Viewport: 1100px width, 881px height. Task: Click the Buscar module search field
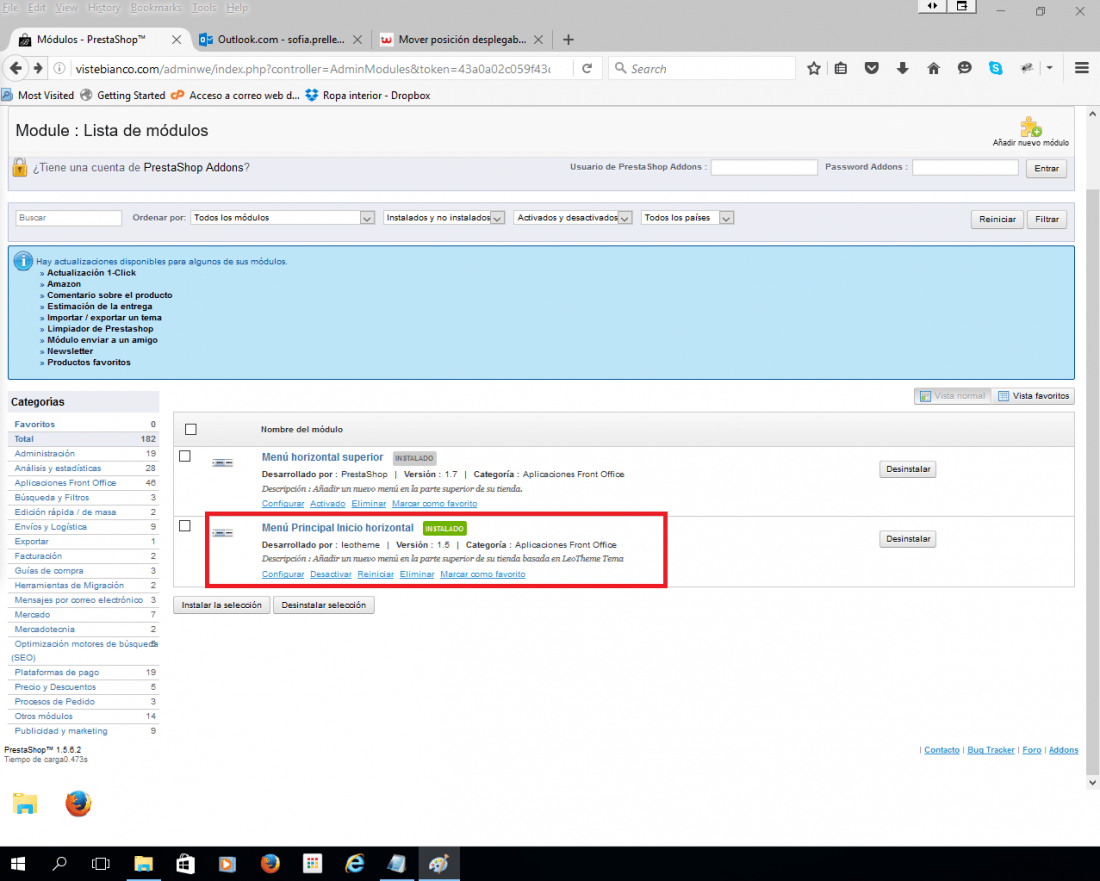coord(68,218)
